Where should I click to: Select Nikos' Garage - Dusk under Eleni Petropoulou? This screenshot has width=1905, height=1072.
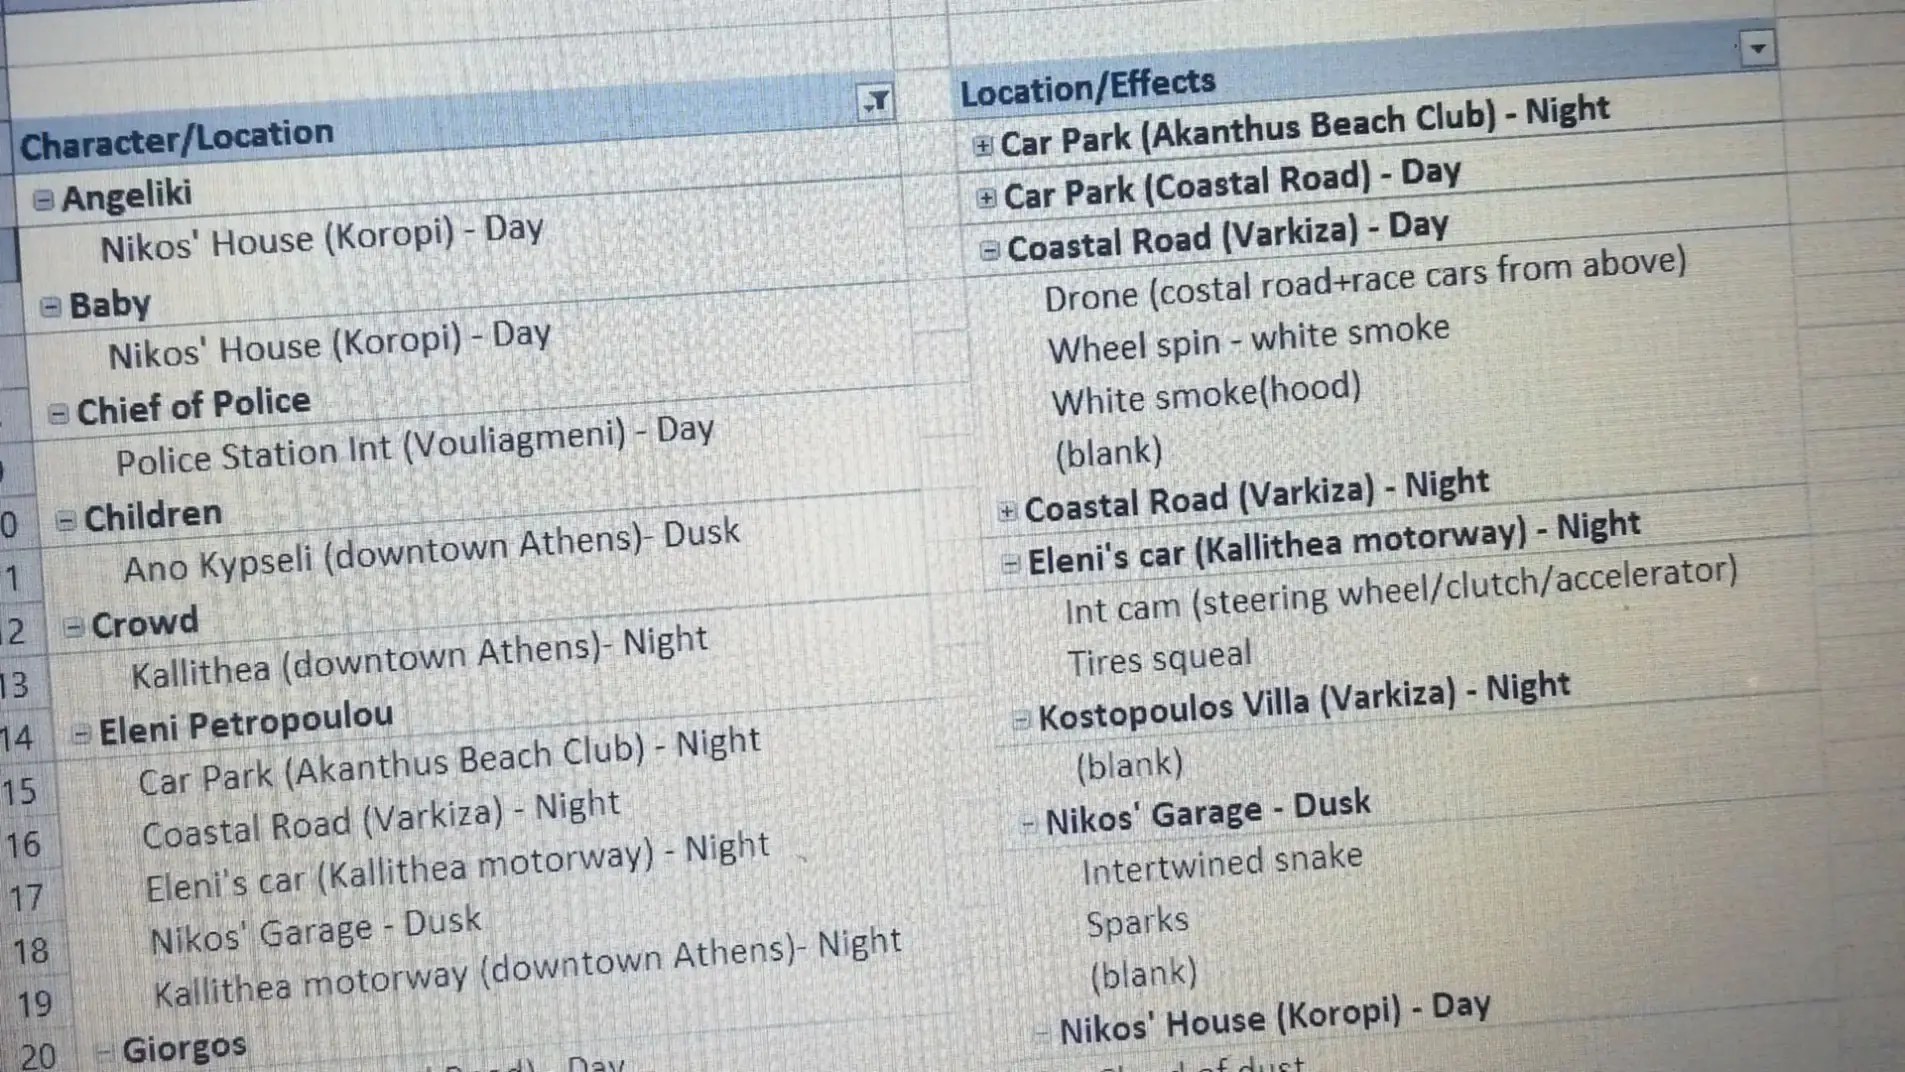316,931
